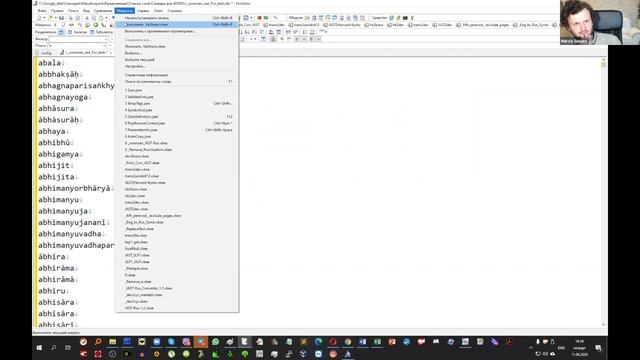Open the Справка menu
Screen dimensions: 640x360
point(174,11)
